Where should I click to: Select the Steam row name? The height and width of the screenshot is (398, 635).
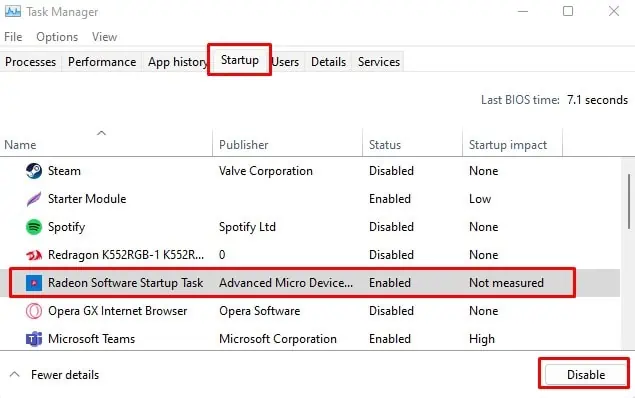[64, 171]
